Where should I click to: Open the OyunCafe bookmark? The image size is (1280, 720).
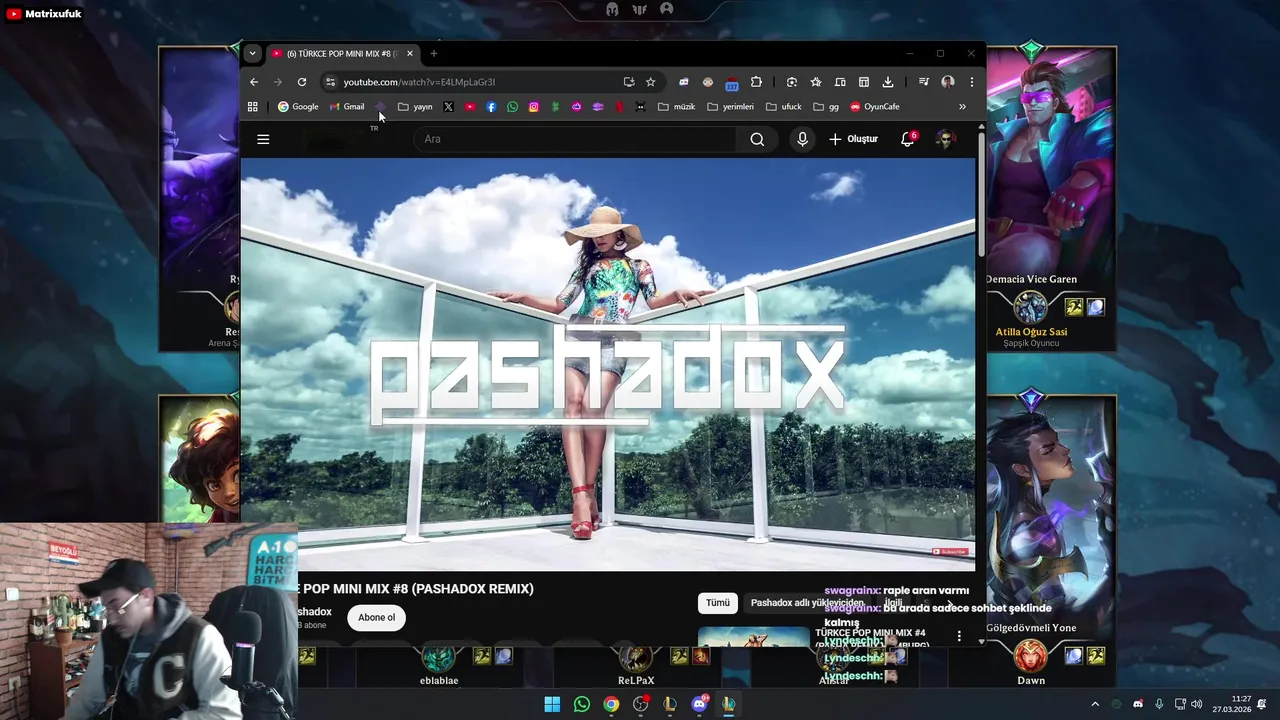click(x=875, y=107)
